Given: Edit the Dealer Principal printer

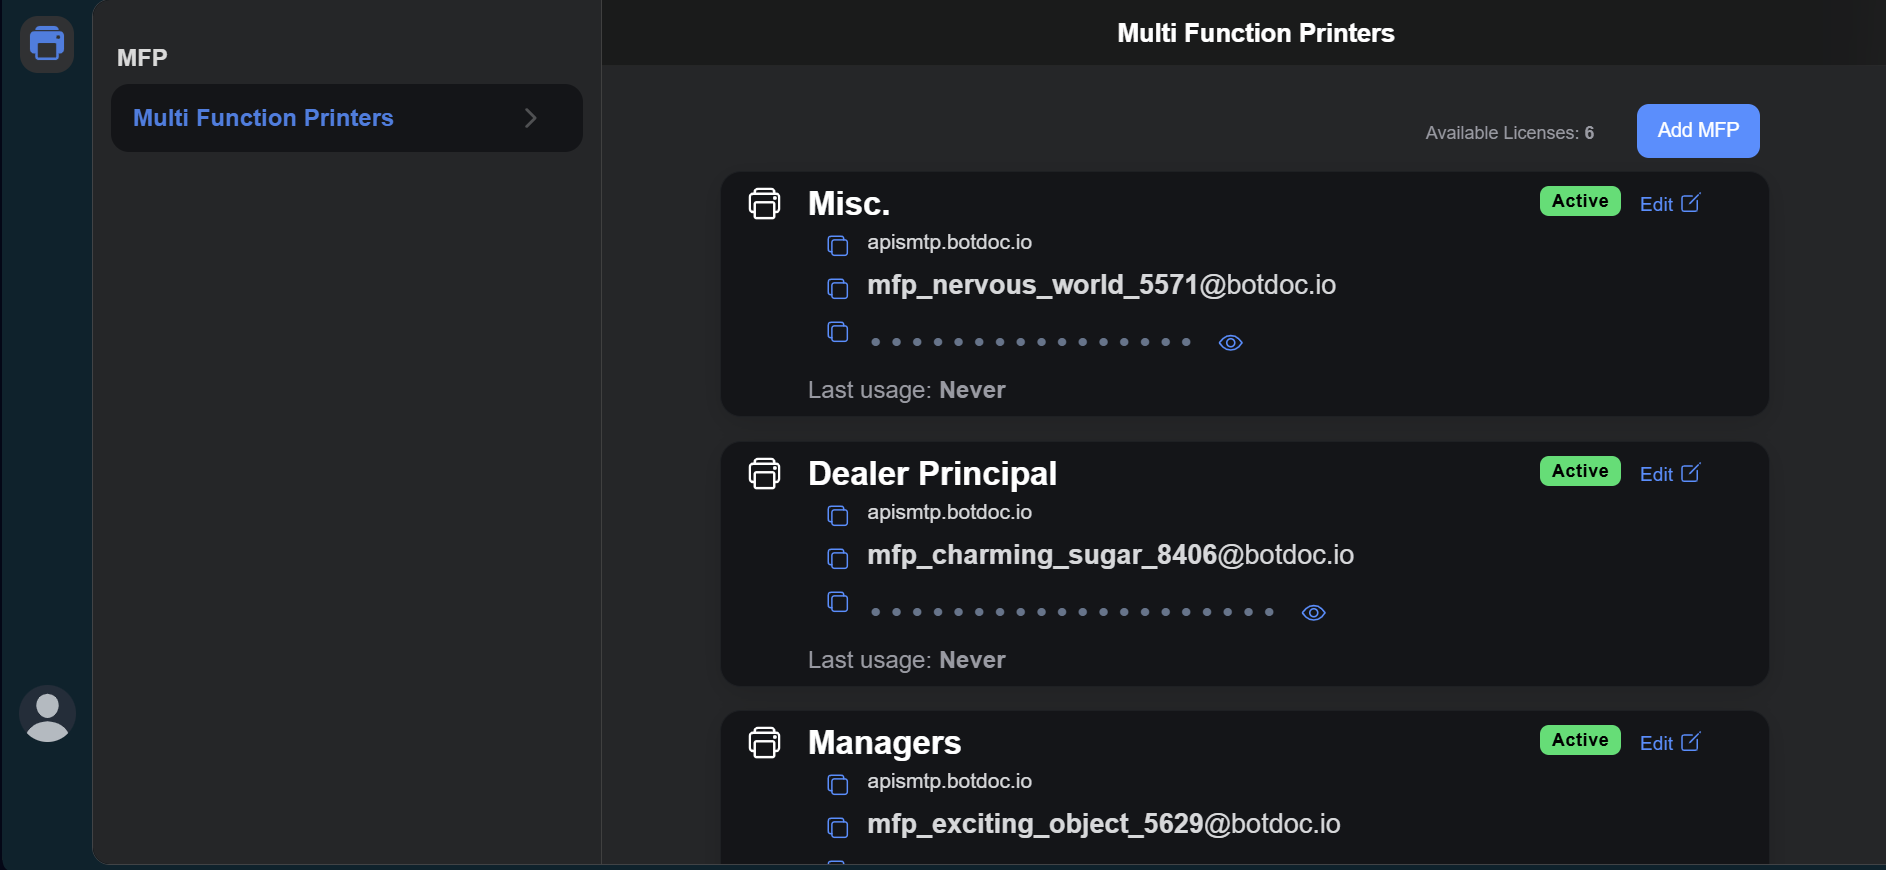Looking at the screenshot, I should (1669, 474).
